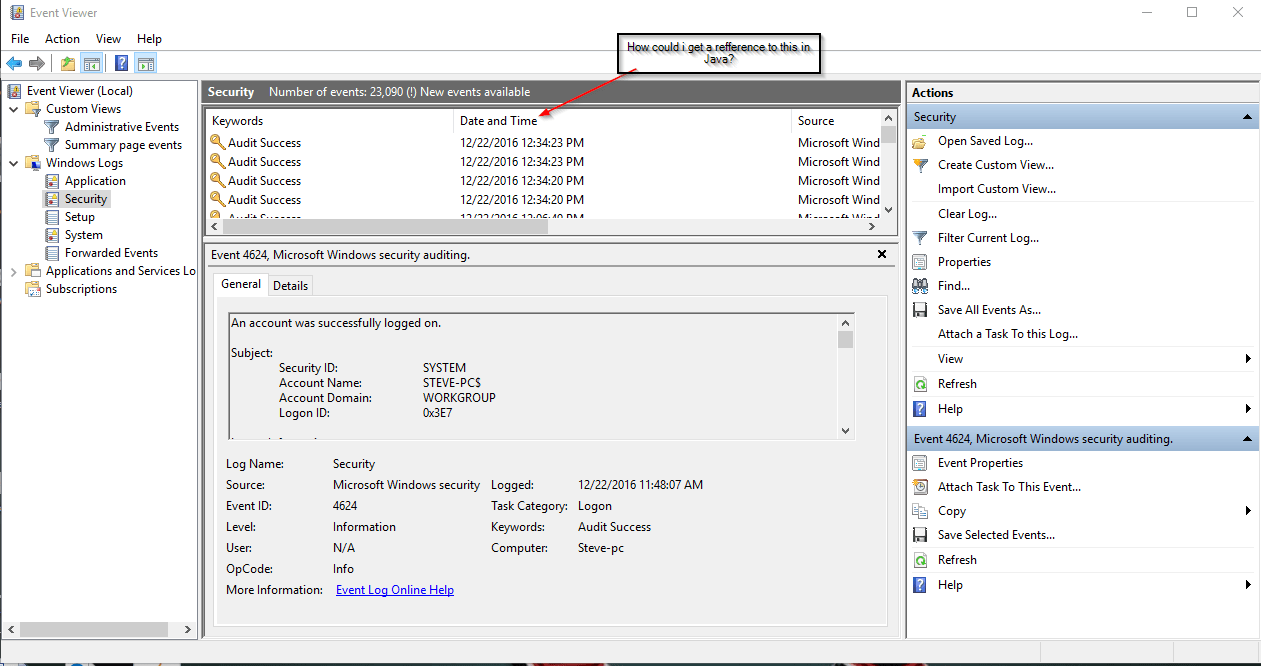Open the File menu

(20, 39)
